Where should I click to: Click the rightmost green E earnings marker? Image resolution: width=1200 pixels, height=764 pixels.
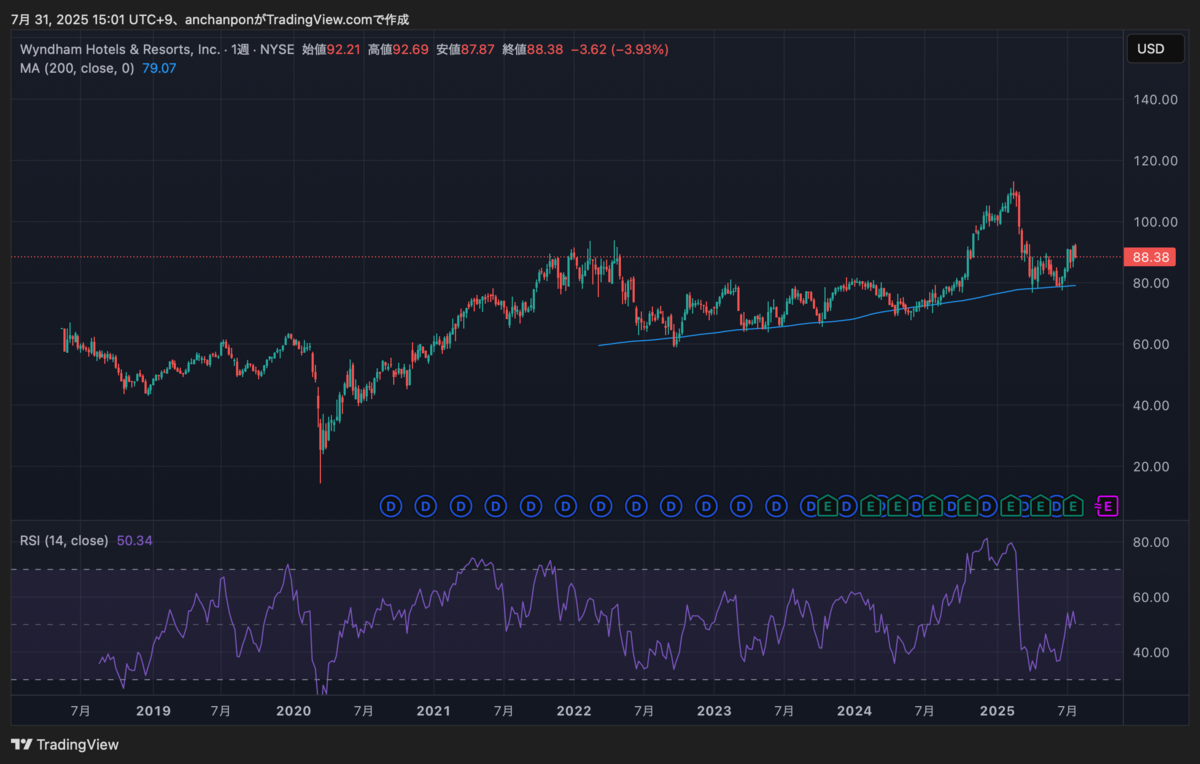click(1073, 506)
